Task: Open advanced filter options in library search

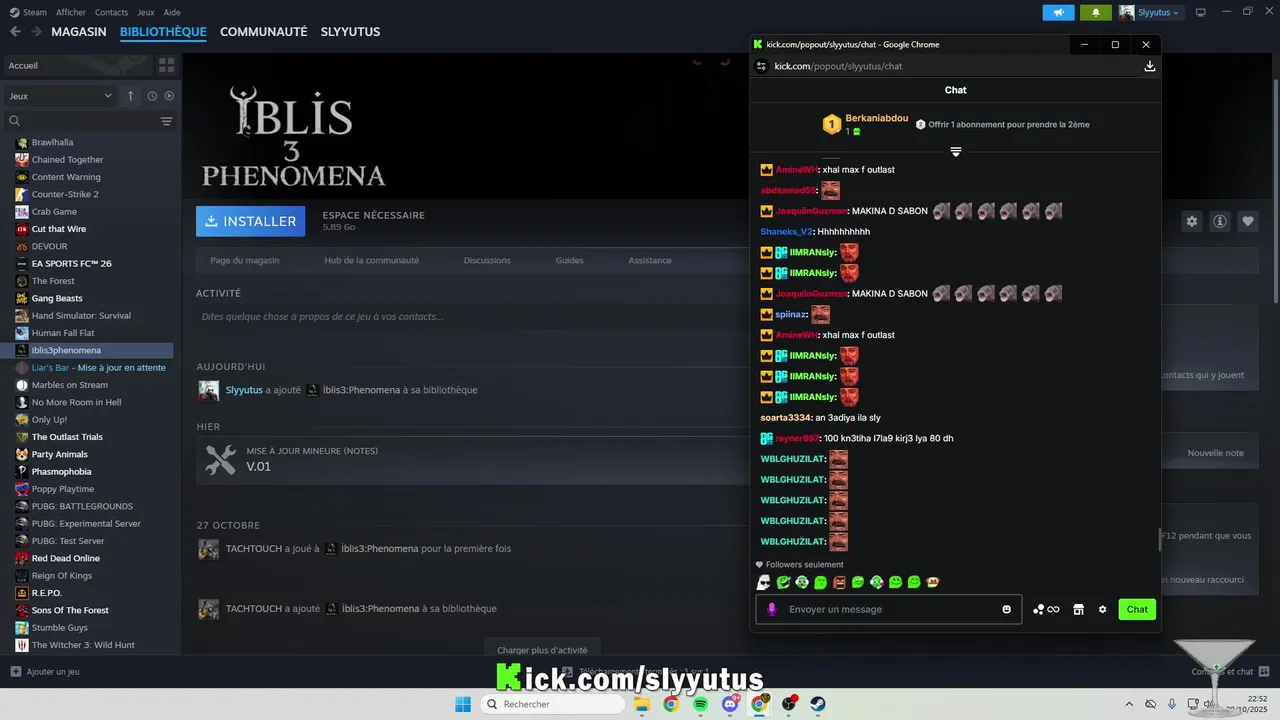Action: pyautogui.click(x=166, y=121)
